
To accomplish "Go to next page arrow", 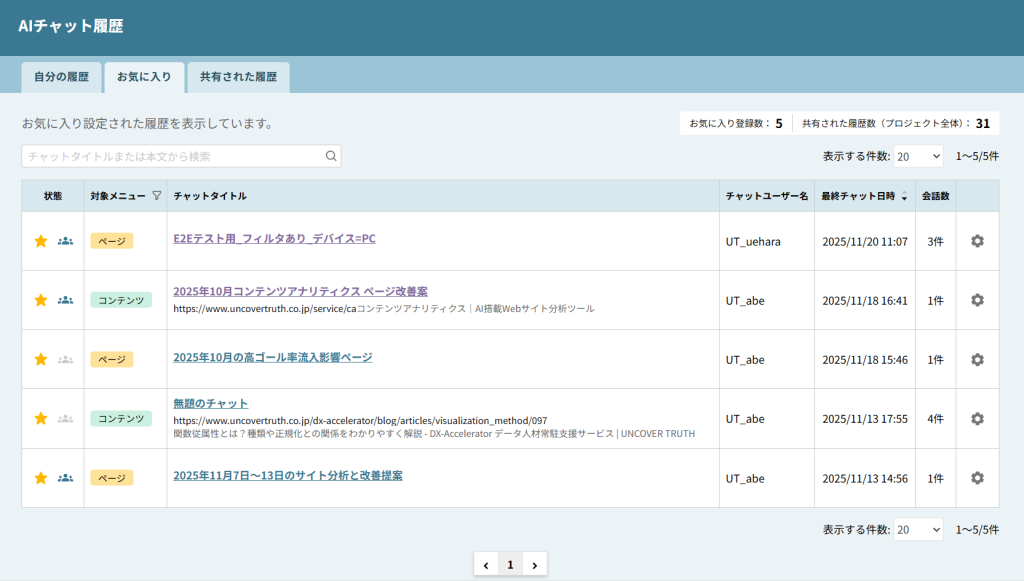I will coord(535,565).
